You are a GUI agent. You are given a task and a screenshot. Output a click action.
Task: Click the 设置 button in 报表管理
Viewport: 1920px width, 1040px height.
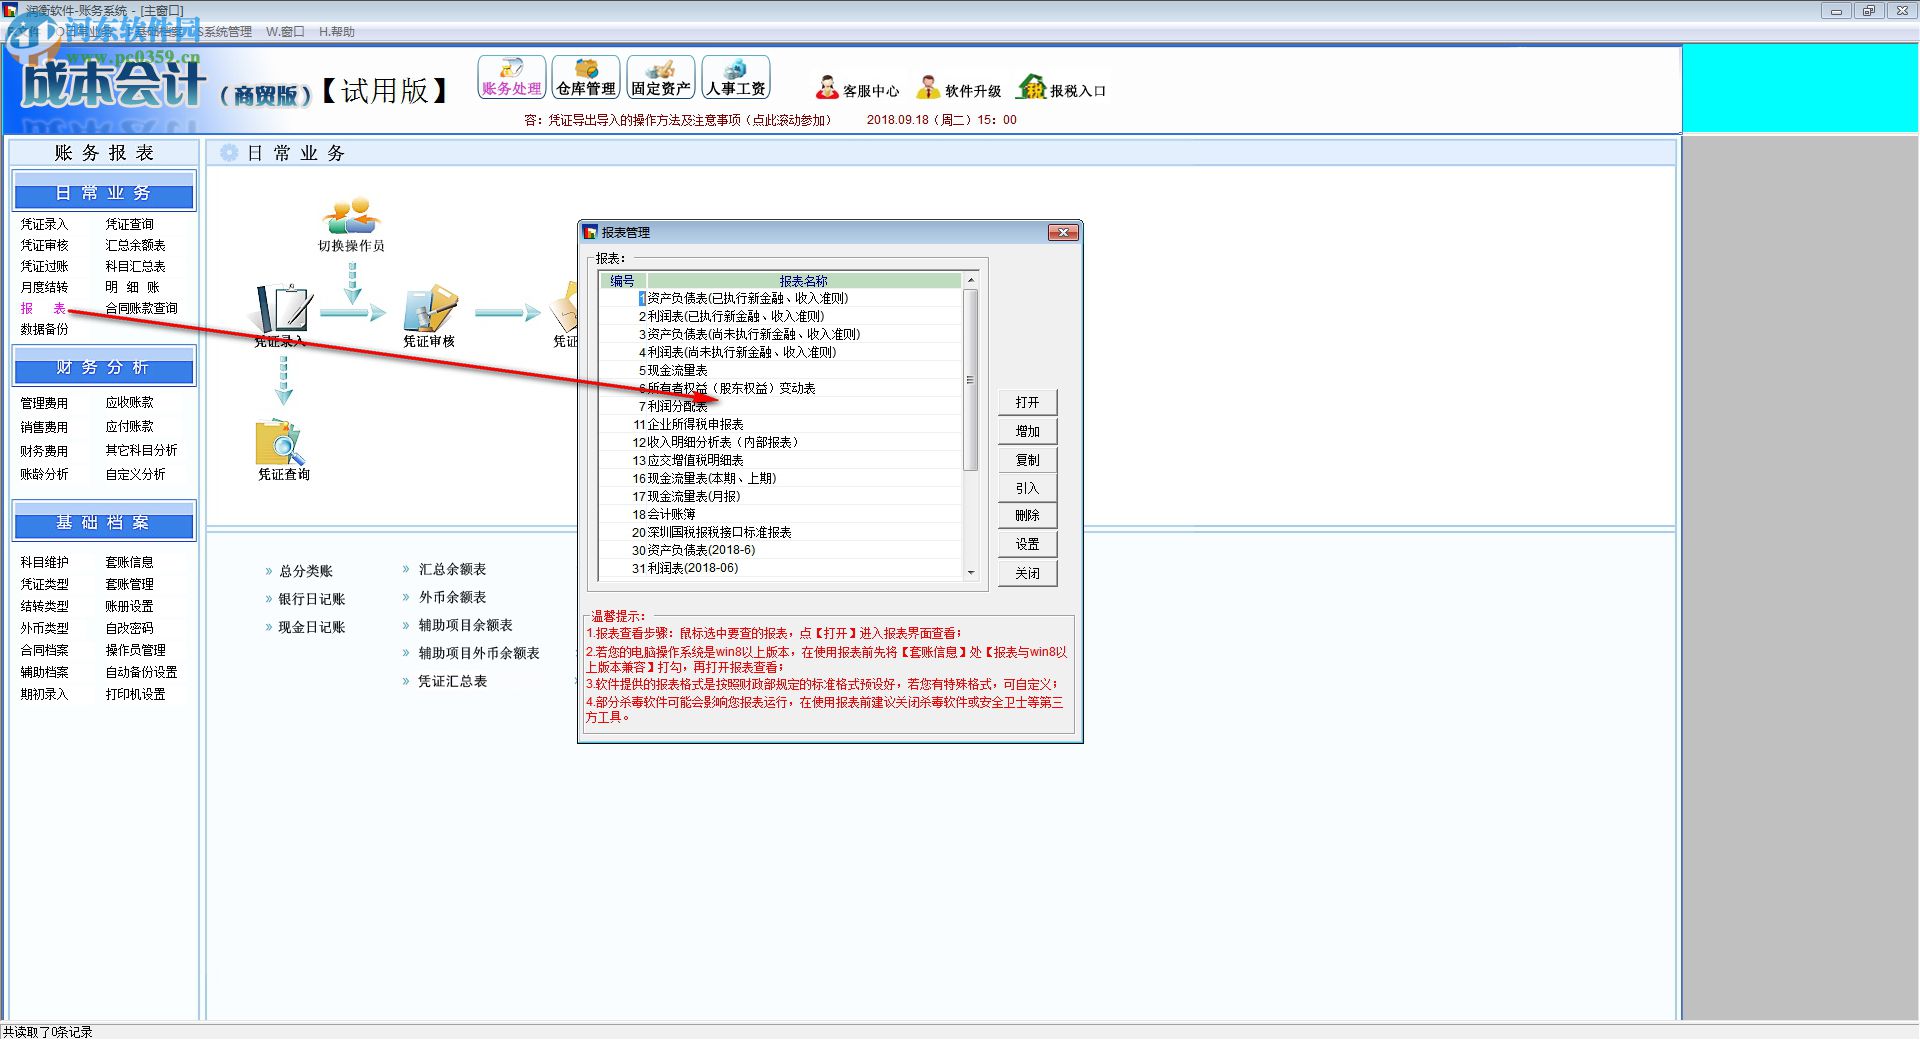click(x=1027, y=545)
